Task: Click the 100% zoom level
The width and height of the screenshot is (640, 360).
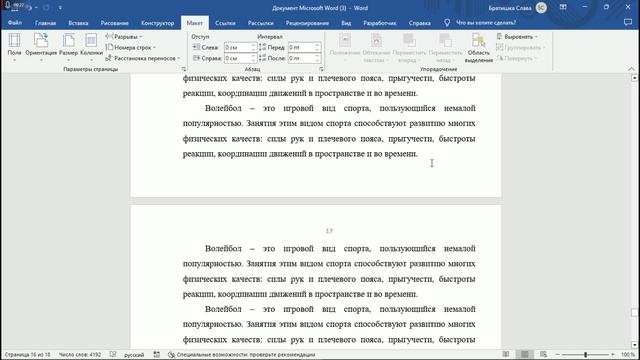Action: click(x=628, y=355)
